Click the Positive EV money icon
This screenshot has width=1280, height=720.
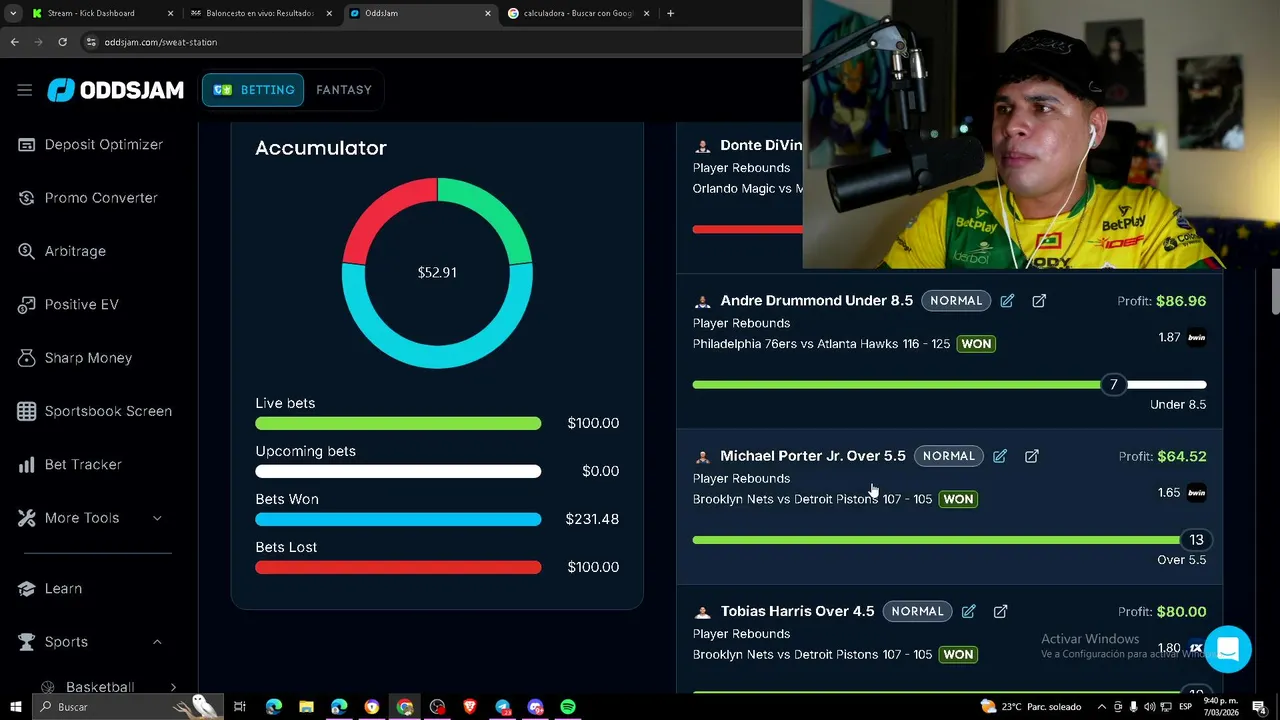click(27, 305)
